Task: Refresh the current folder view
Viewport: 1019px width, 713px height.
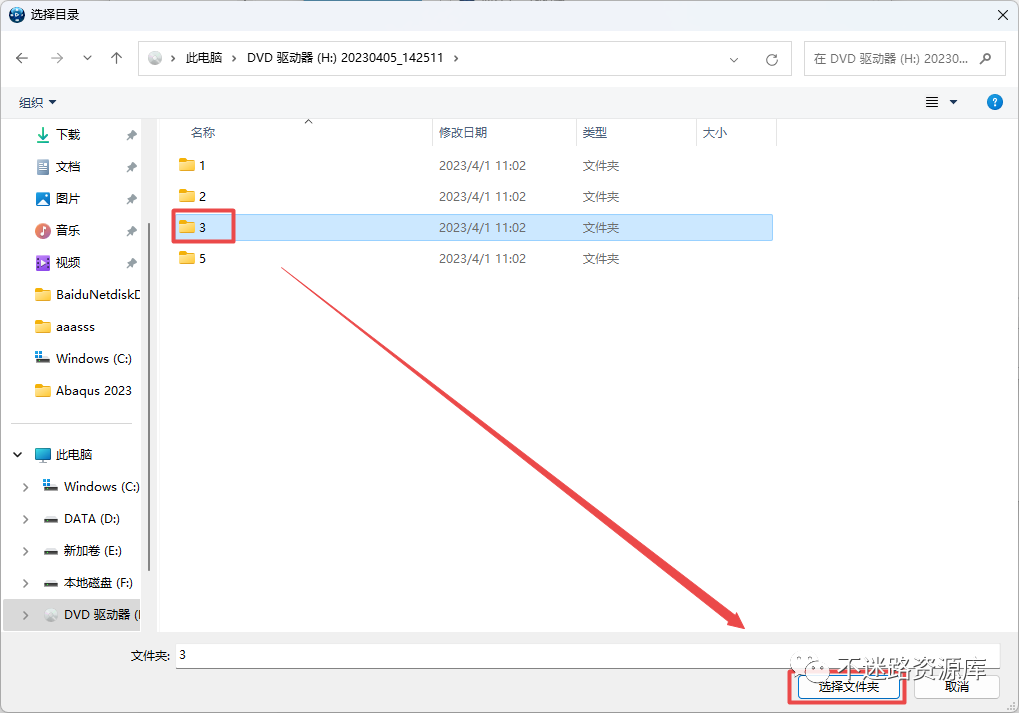Action: pyautogui.click(x=771, y=59)
